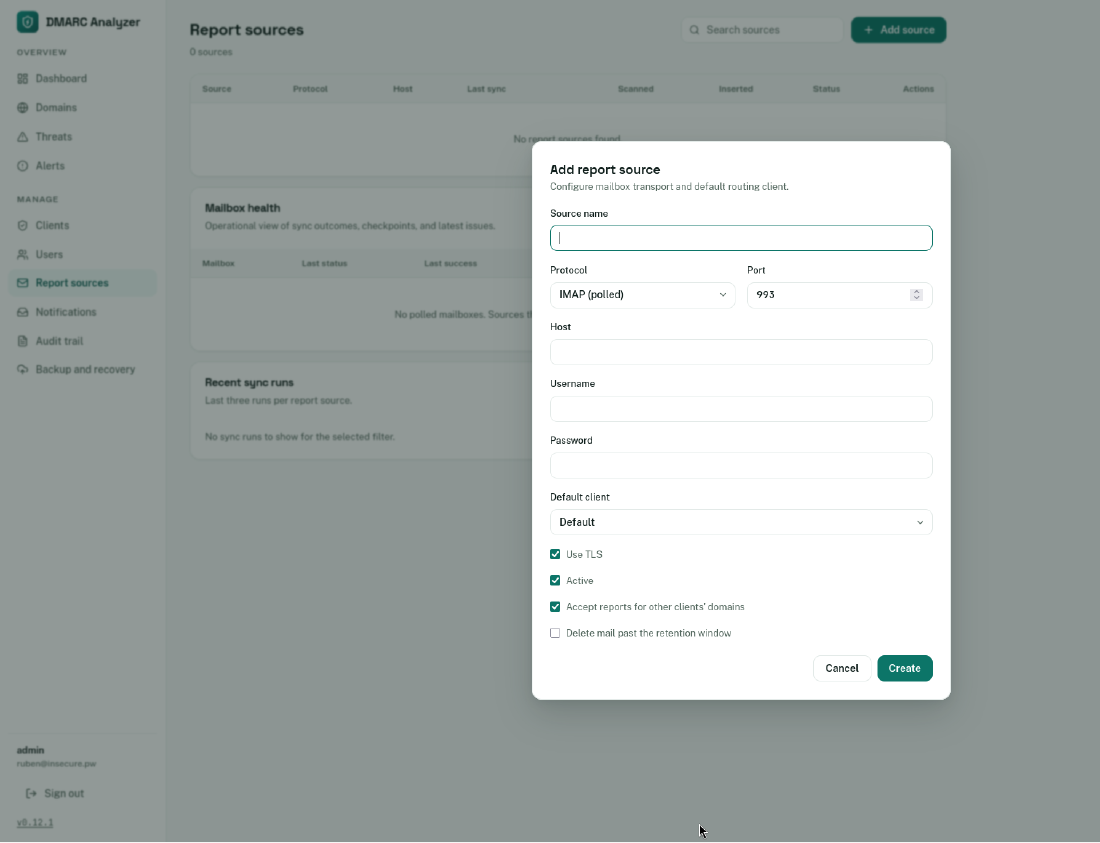Expand the Default client dropdown
The width and height of the screenshot is (1100, 843).
(x=741, y=522)
